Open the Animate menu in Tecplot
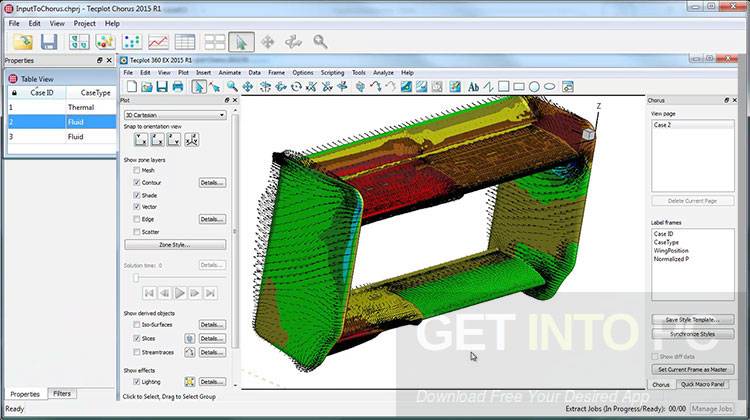The height and width of the screenshot is (420, 750). (229, 72)
